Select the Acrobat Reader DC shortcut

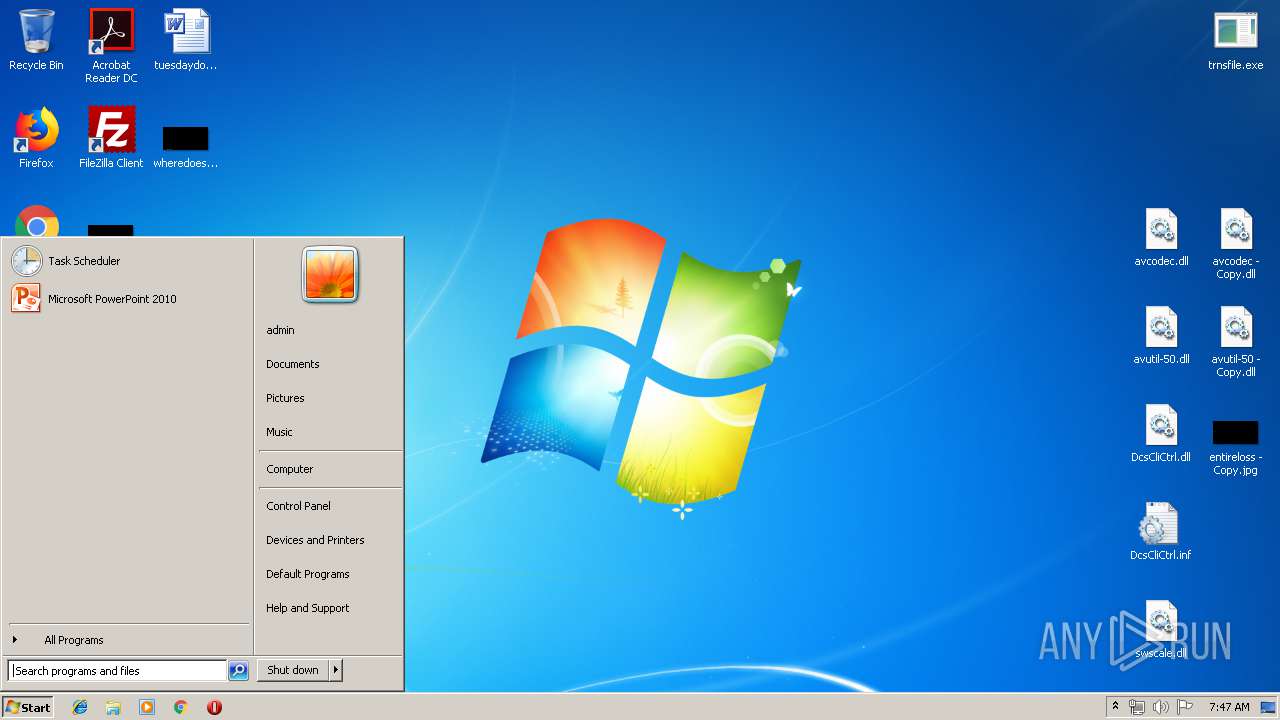pos(111,46)
